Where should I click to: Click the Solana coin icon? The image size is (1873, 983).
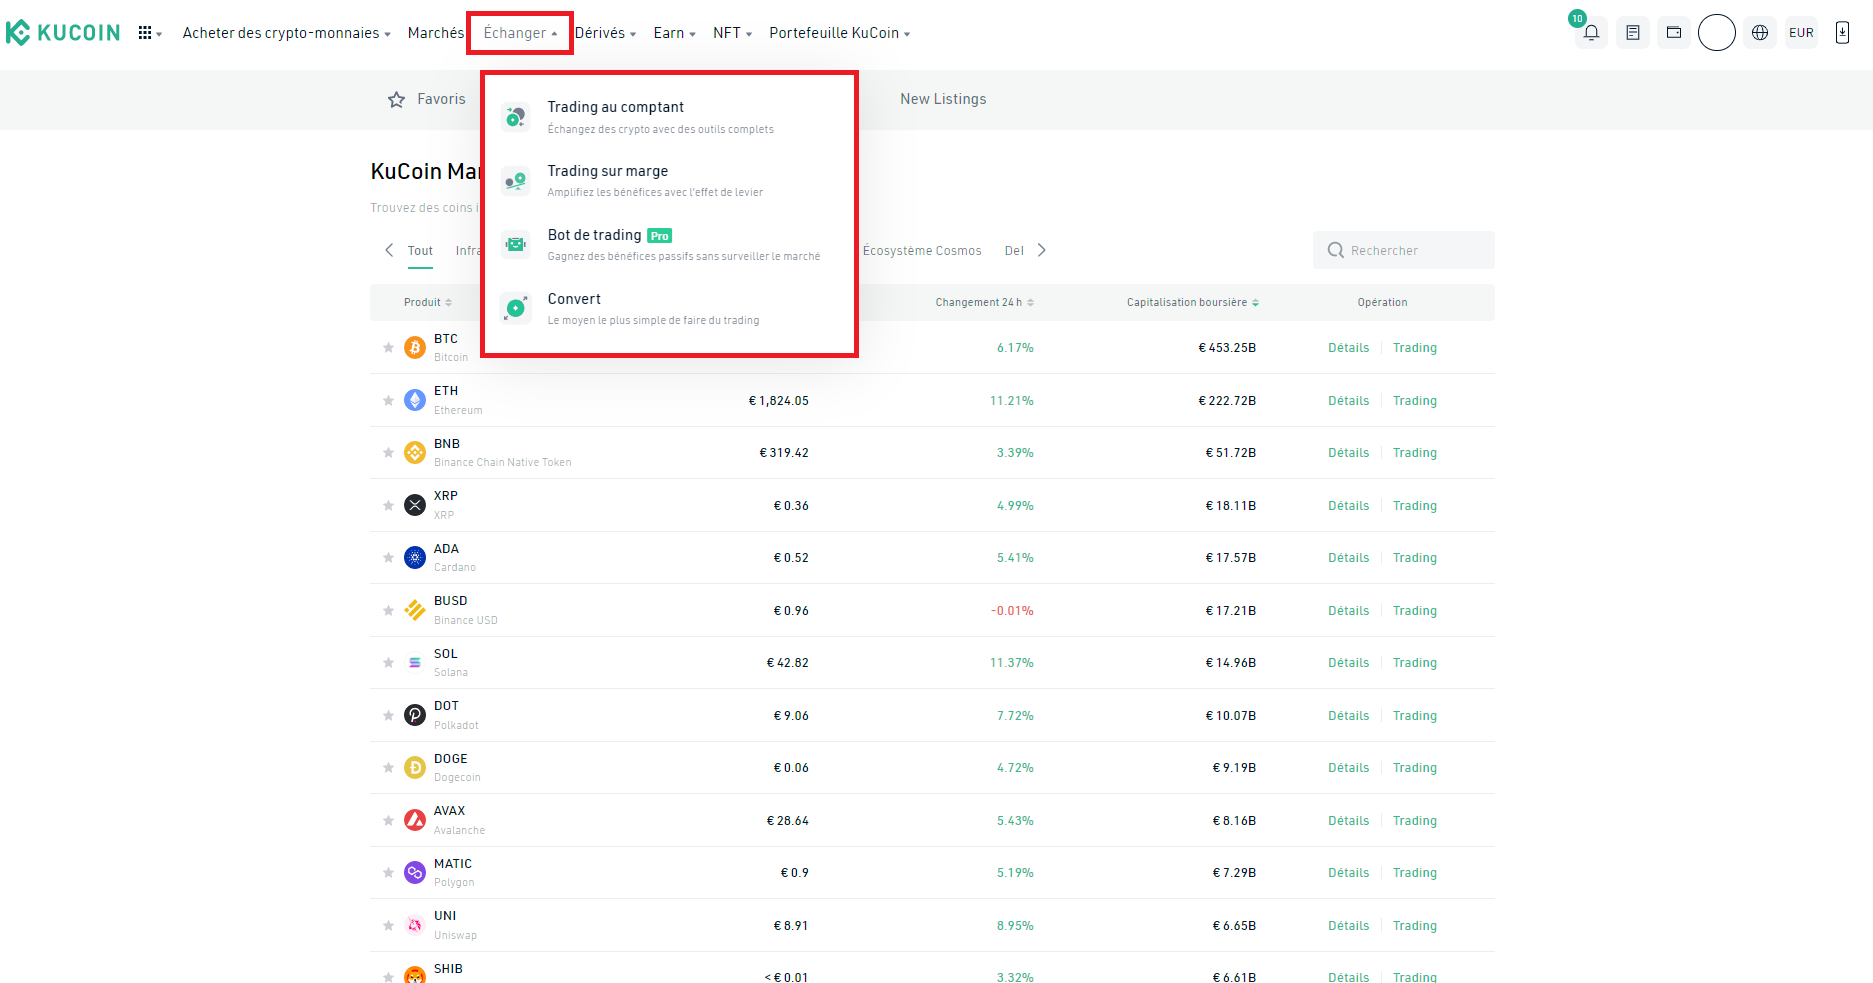(415, 662)
